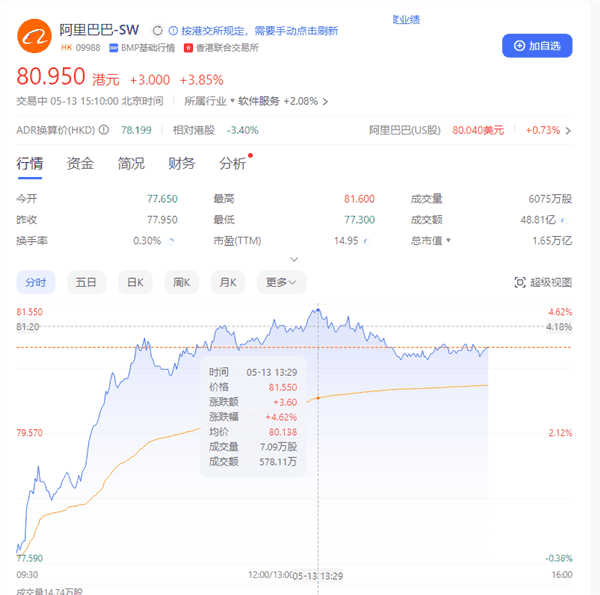600x595 pixels.
Task: Click the orange average-price marker dot
Action: (318, 398)
